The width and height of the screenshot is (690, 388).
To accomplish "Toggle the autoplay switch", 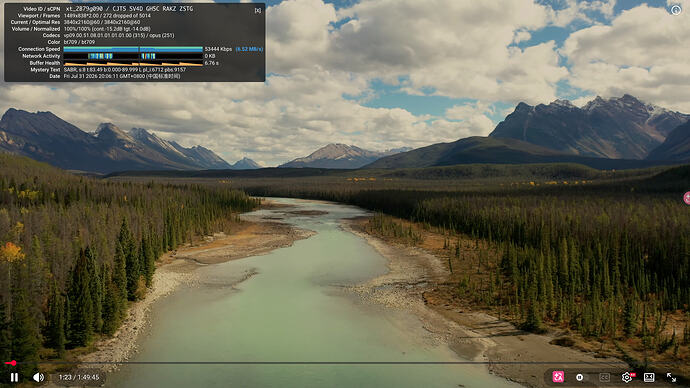I will pyautogui.click(x=581, y=377).
